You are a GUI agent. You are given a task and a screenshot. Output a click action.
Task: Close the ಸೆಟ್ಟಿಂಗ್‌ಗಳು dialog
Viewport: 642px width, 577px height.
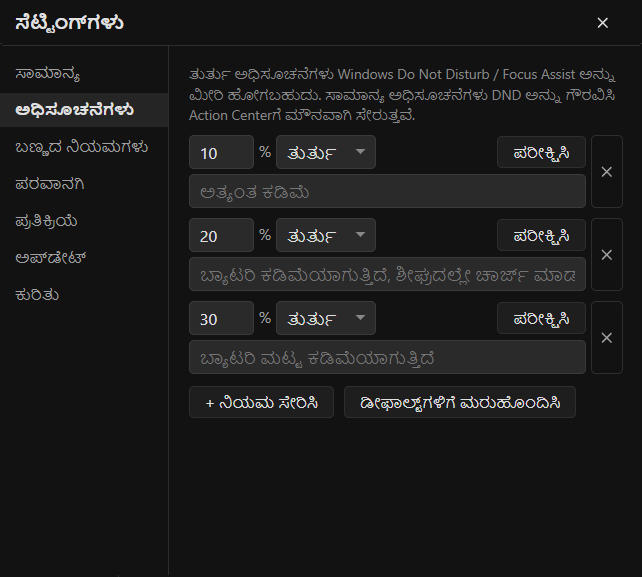(x=602, y=23)
